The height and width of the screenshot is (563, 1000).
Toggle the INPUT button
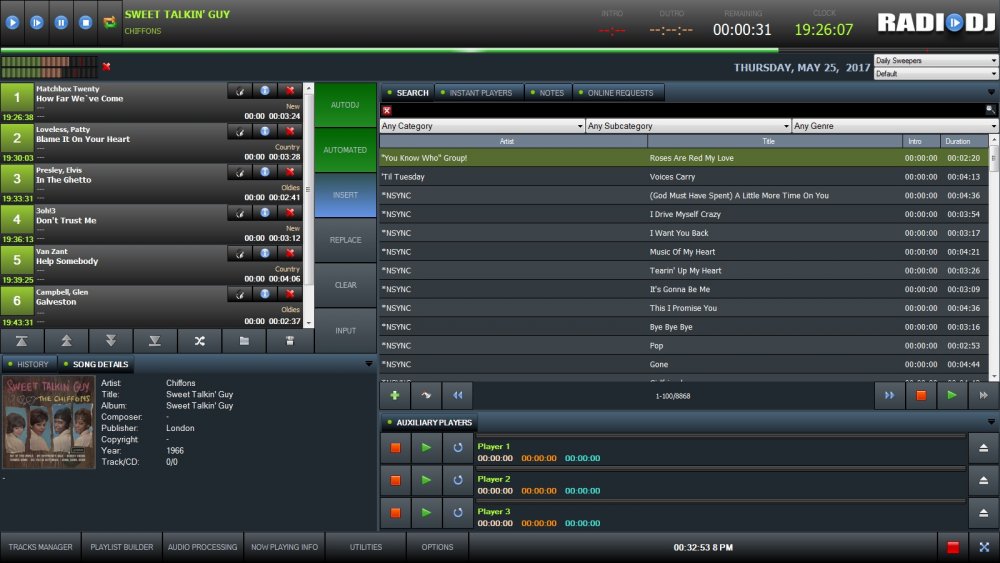345,330
